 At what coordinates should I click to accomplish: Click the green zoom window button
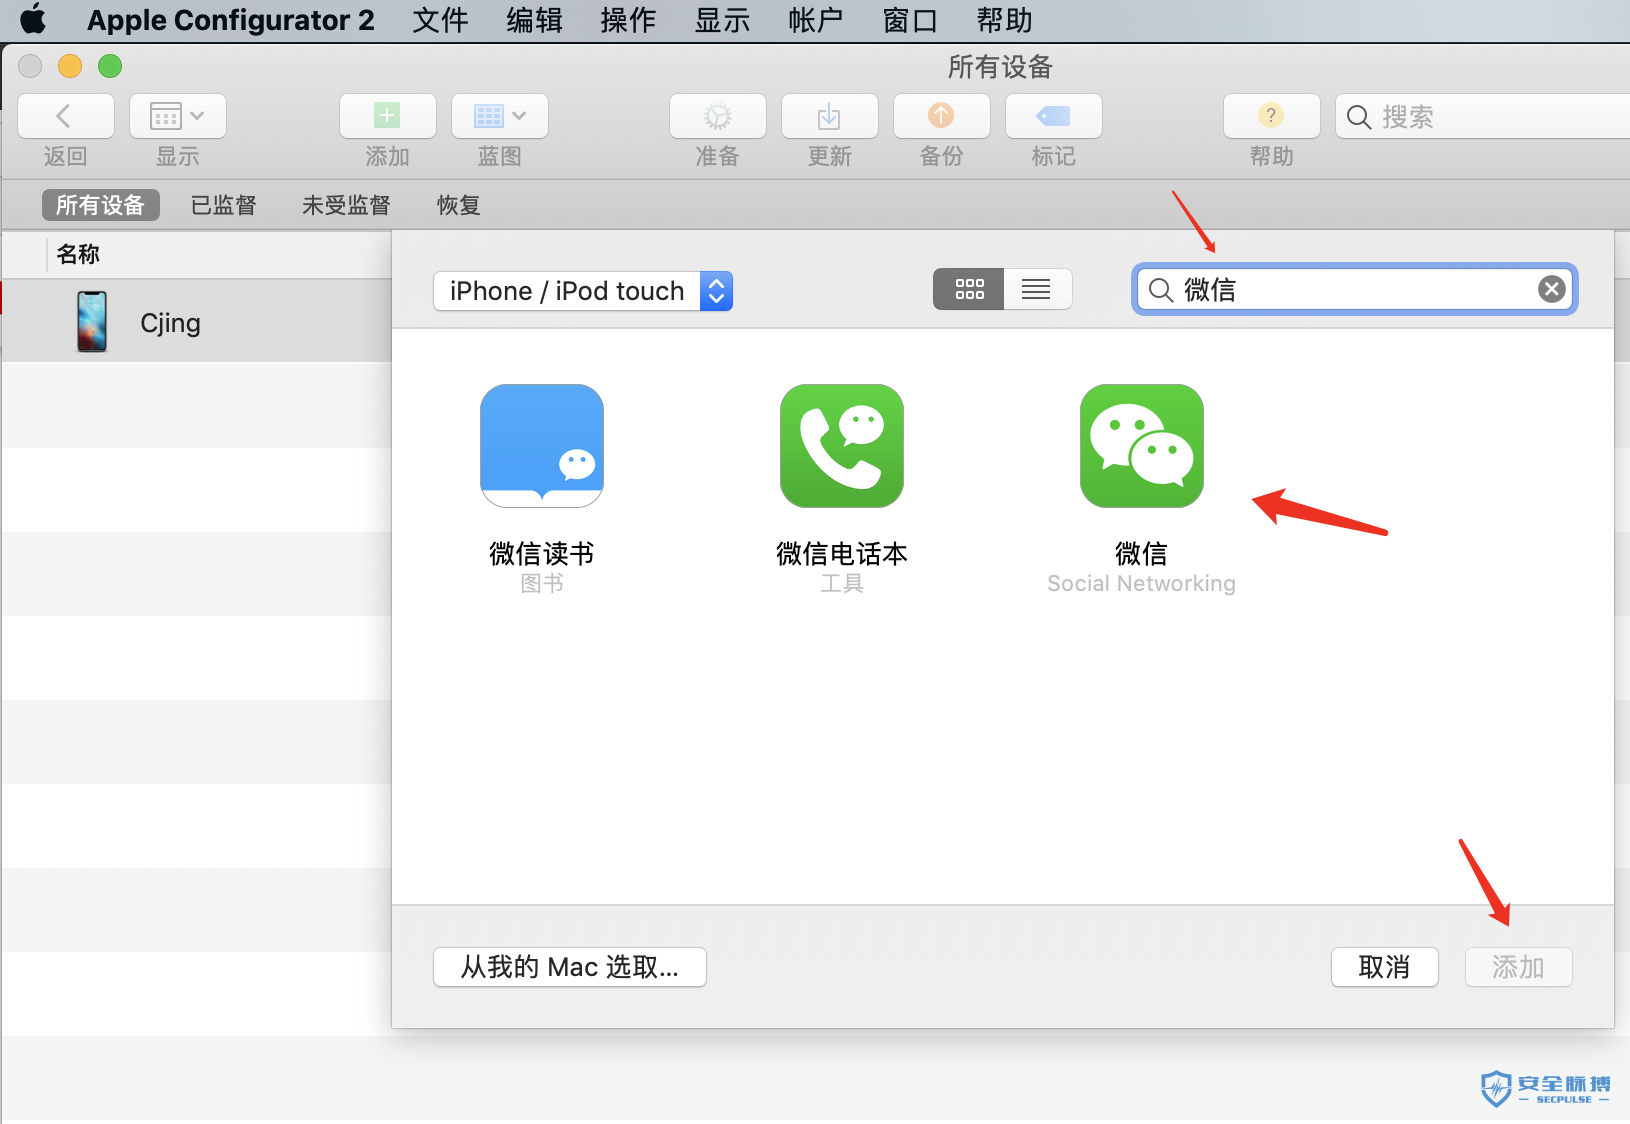coord(110,66)
